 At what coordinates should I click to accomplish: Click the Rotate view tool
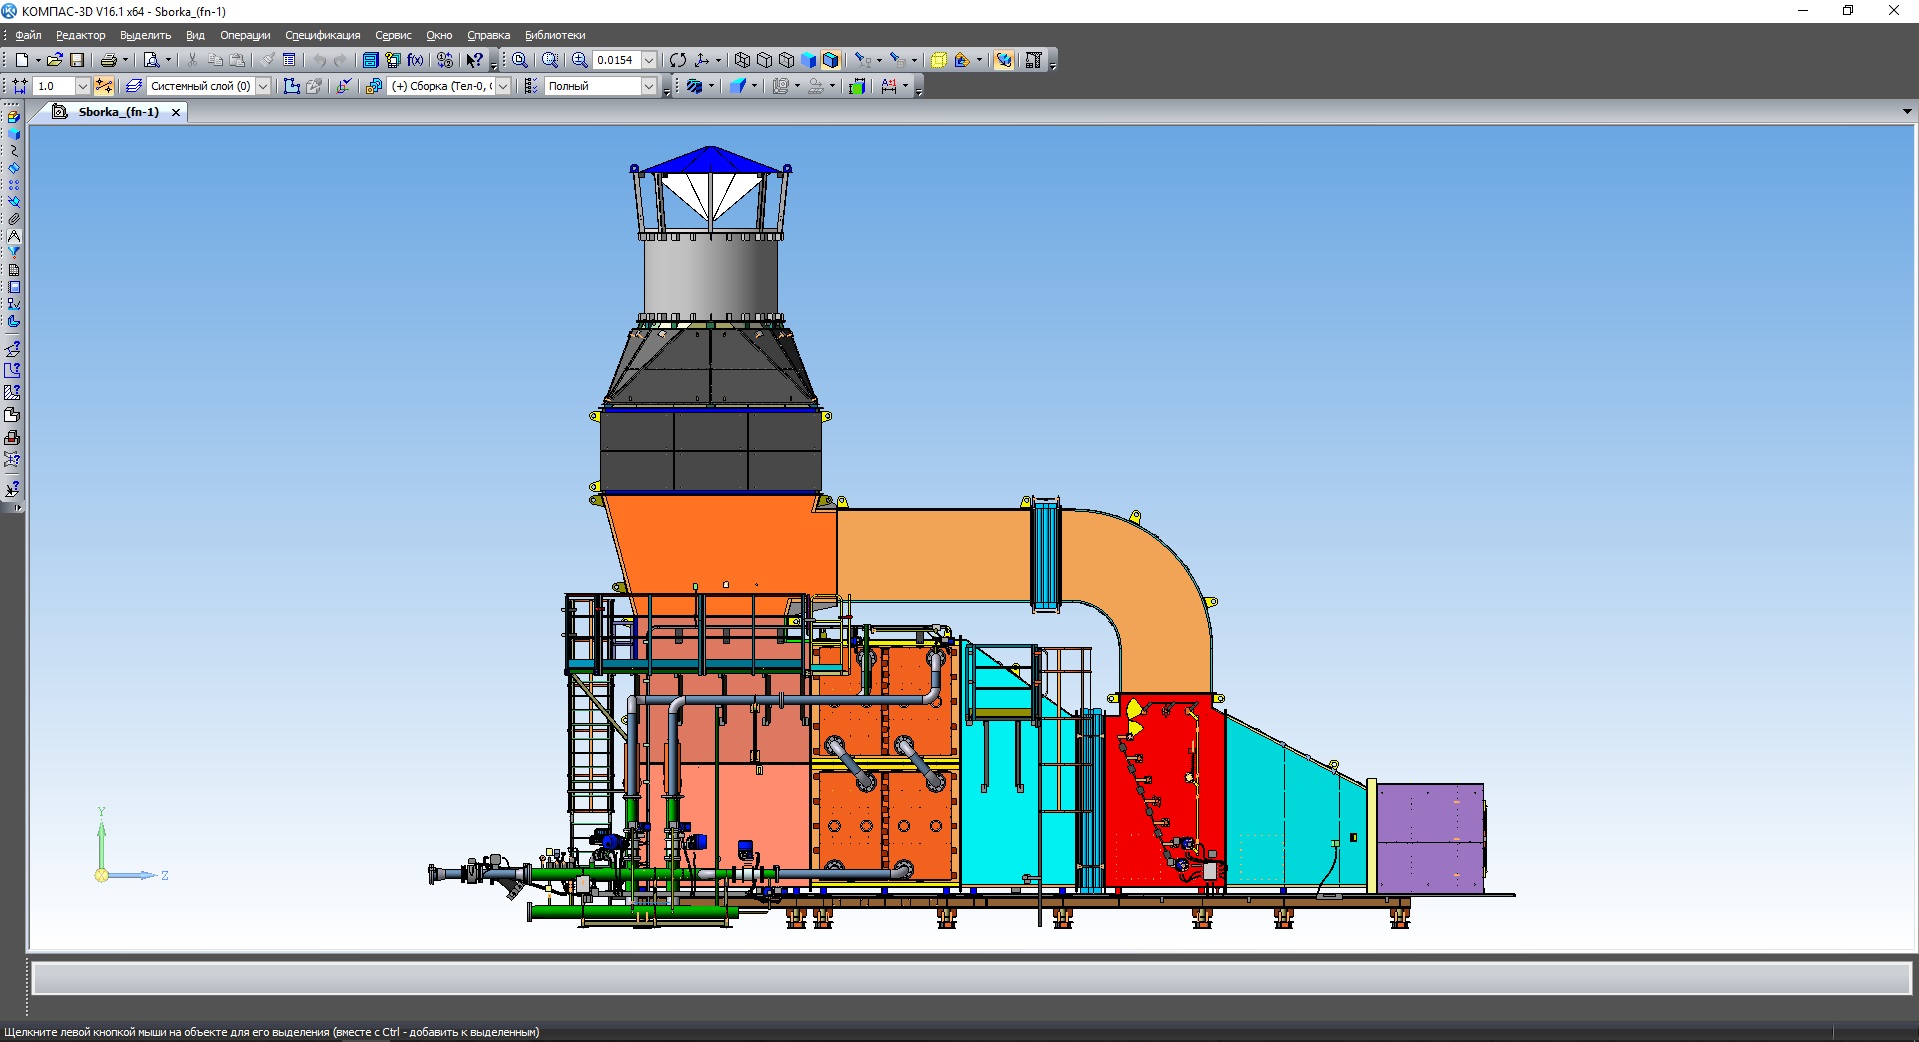[x=678, y=60]
